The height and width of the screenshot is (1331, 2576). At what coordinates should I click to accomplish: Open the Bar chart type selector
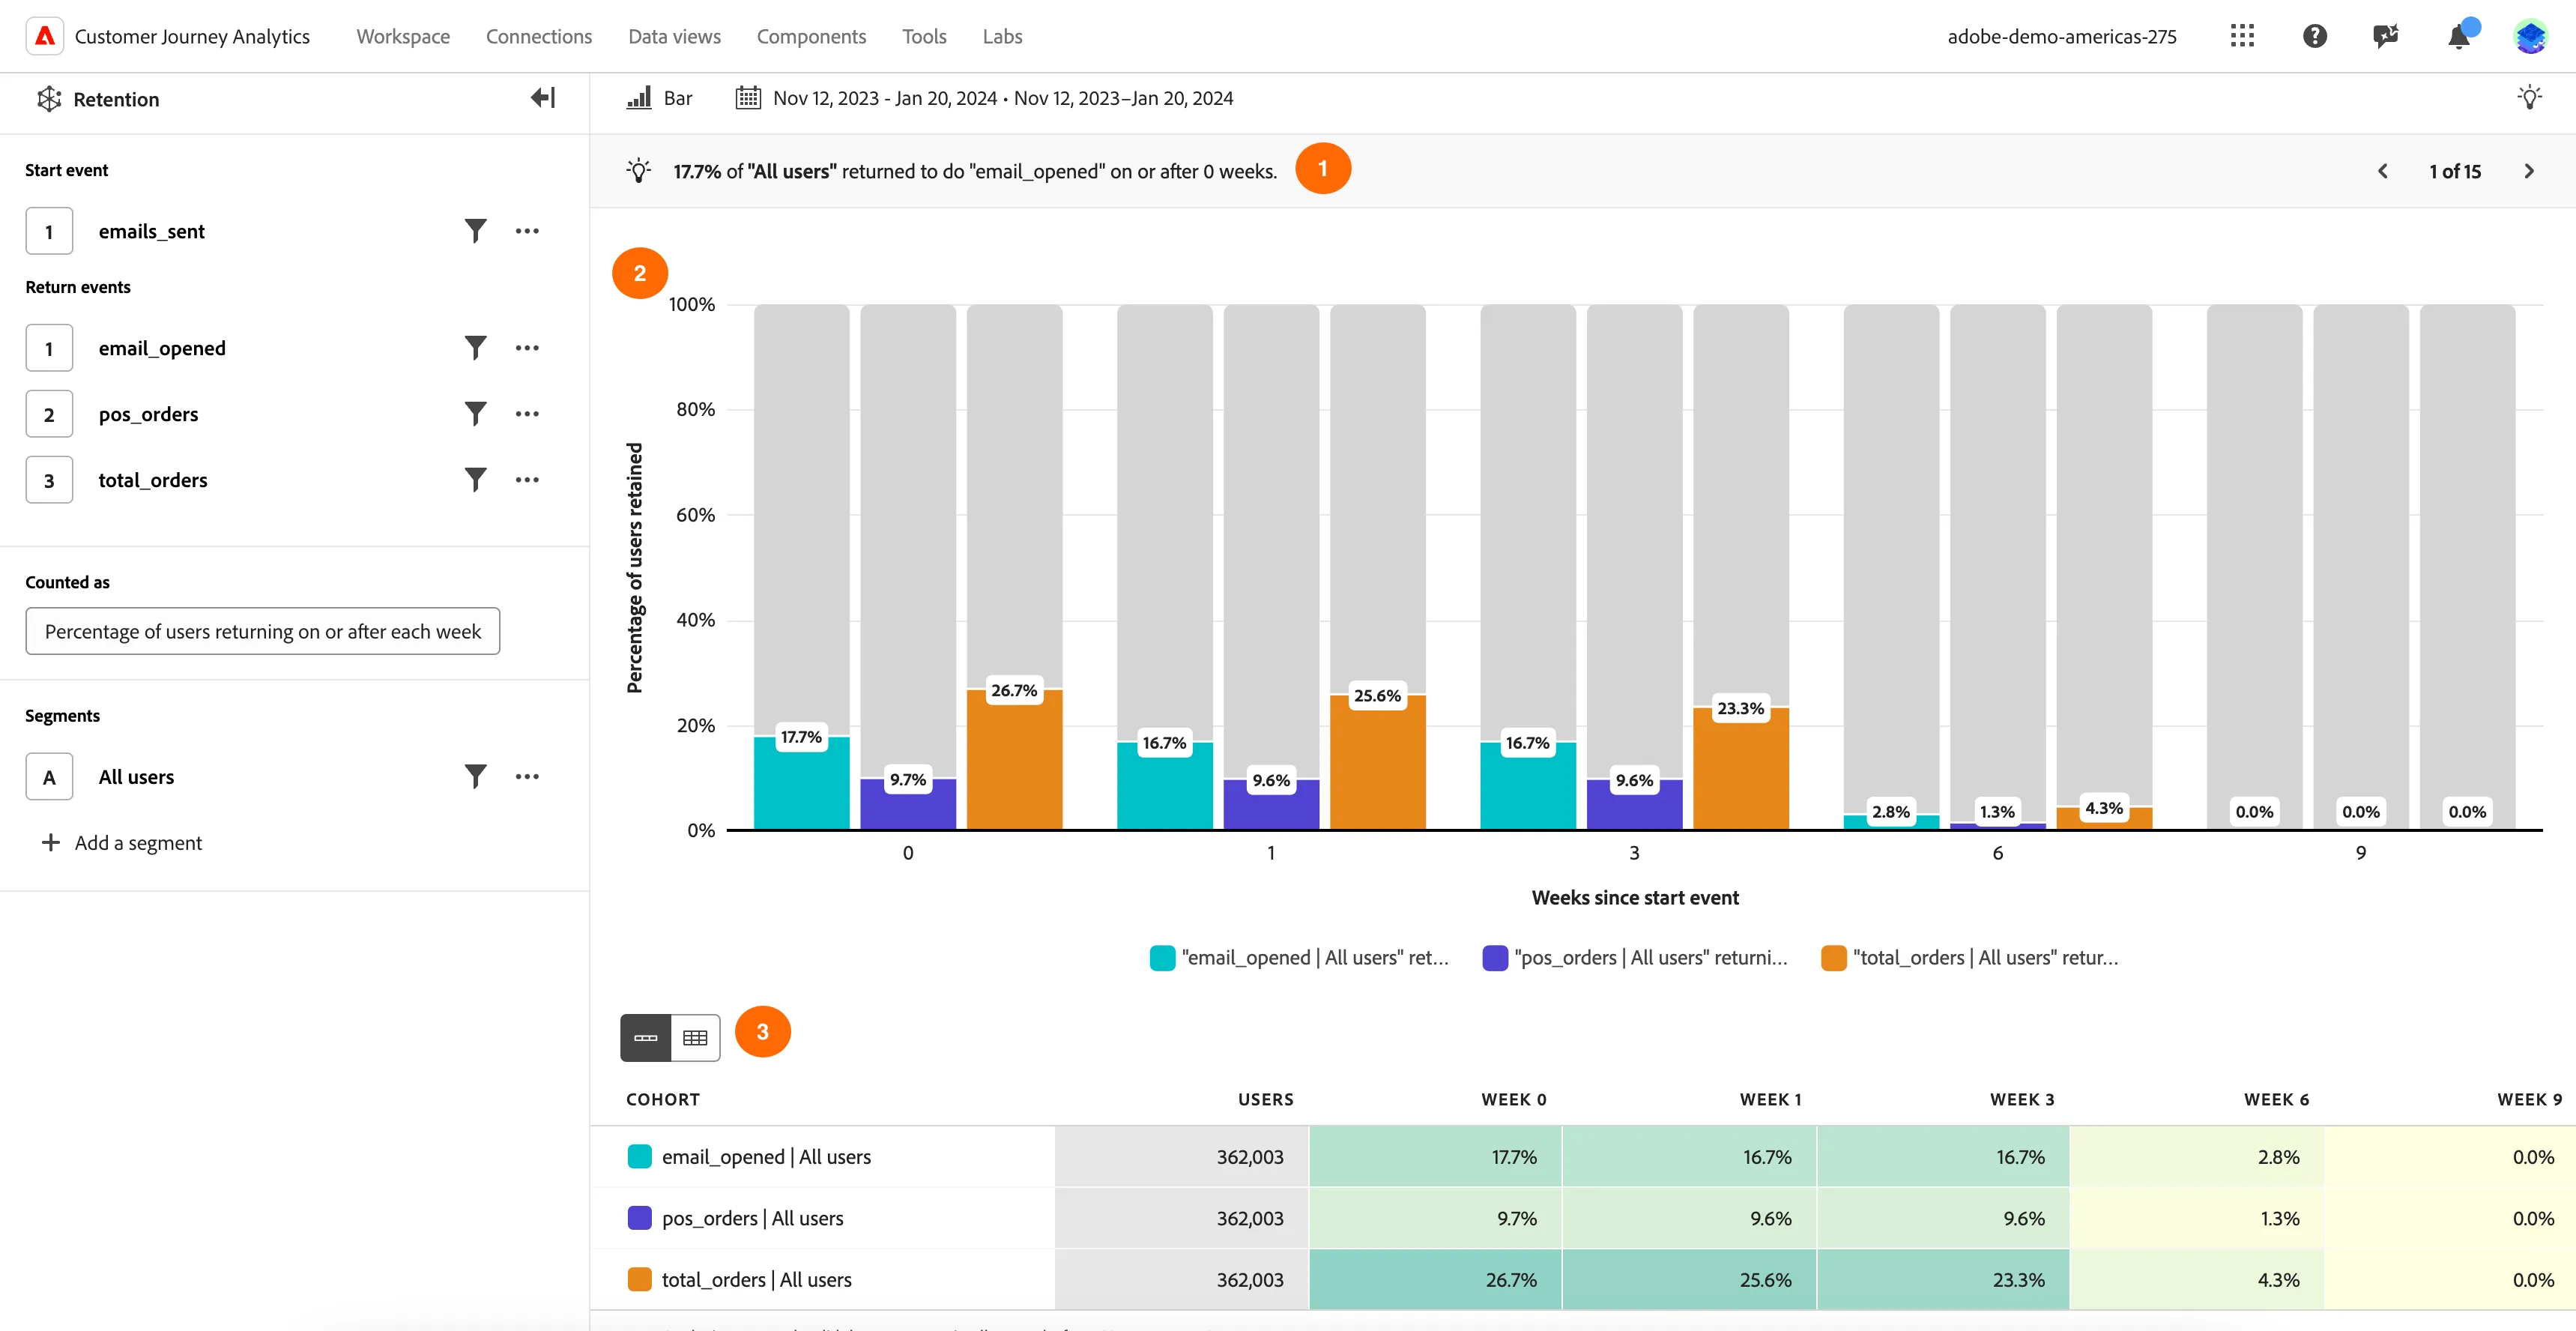660,98
